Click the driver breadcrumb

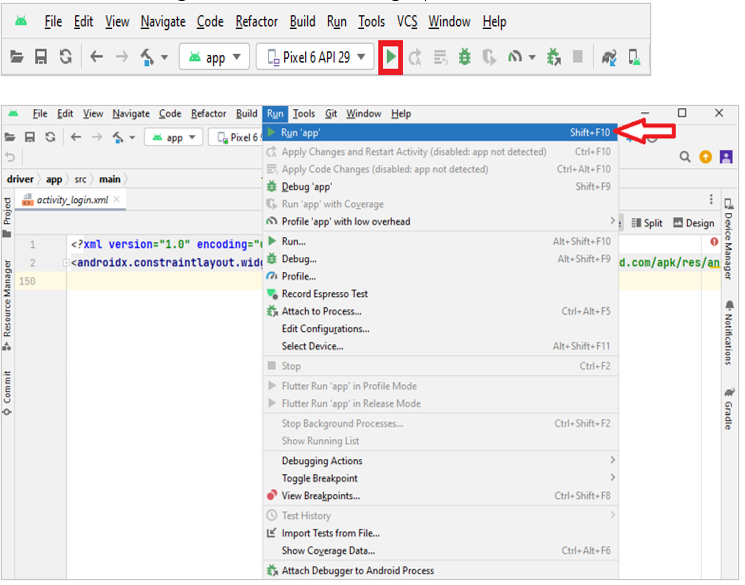click(x=20, y=179)
